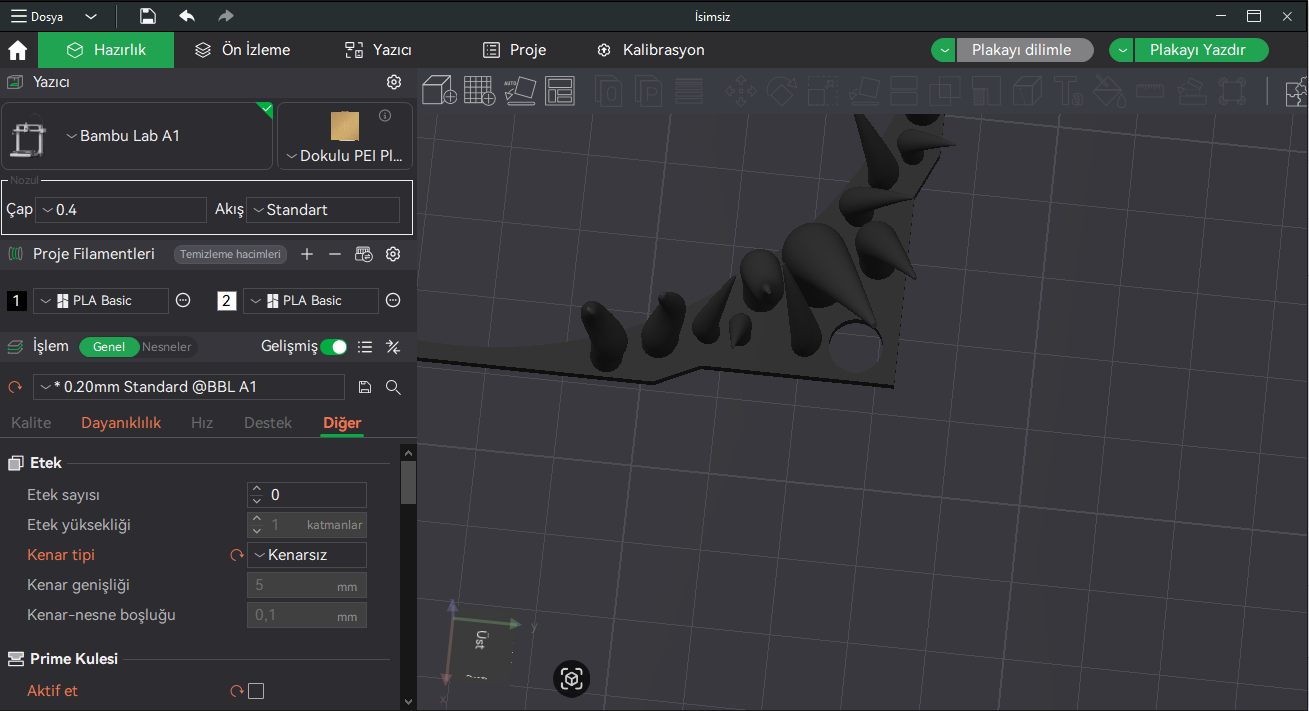The height and width of the screenshot is (711, 1309).
Task: Enable the Prime Kulesi 'Aktif et' checkbox
Action: [256, 691]
